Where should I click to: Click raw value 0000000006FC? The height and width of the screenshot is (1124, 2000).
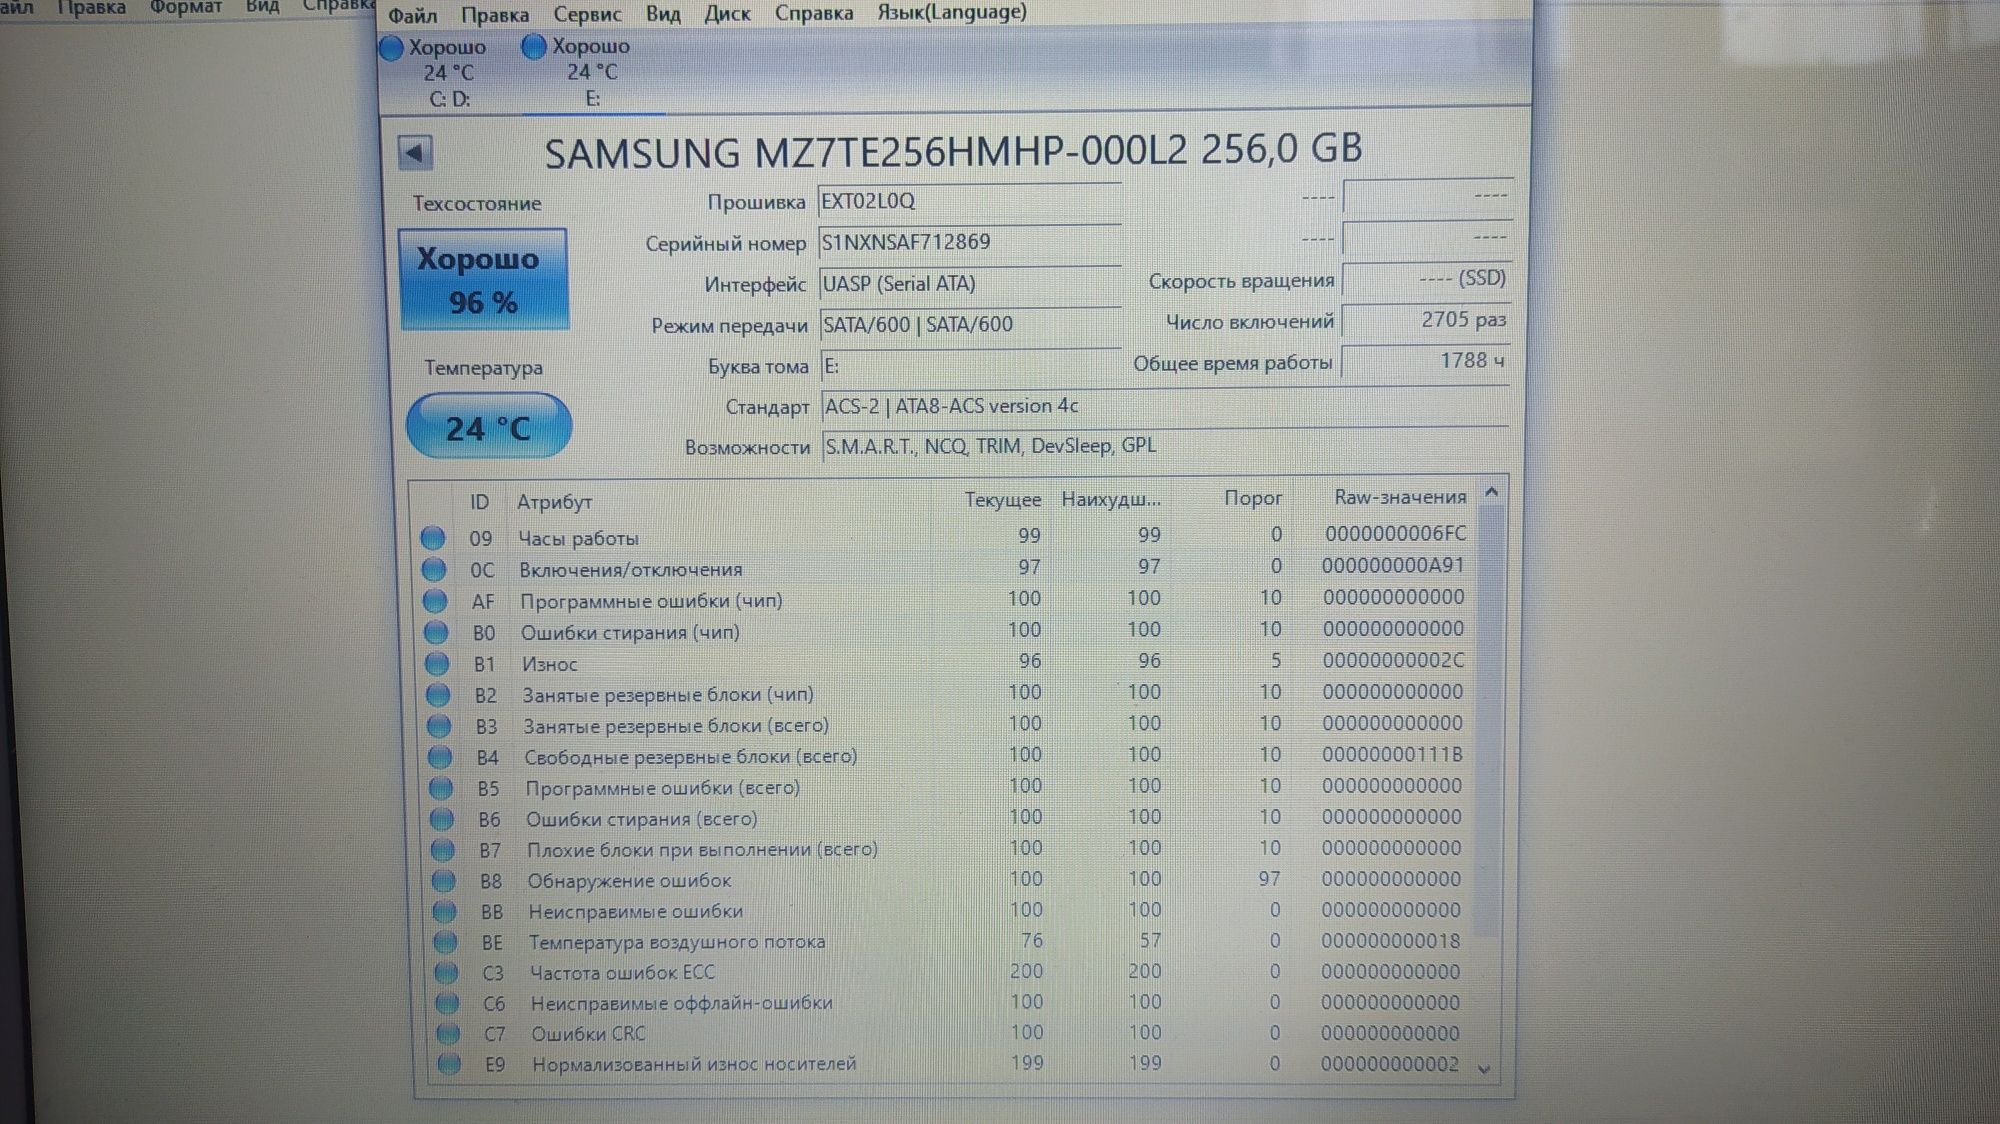point(1396,534)
